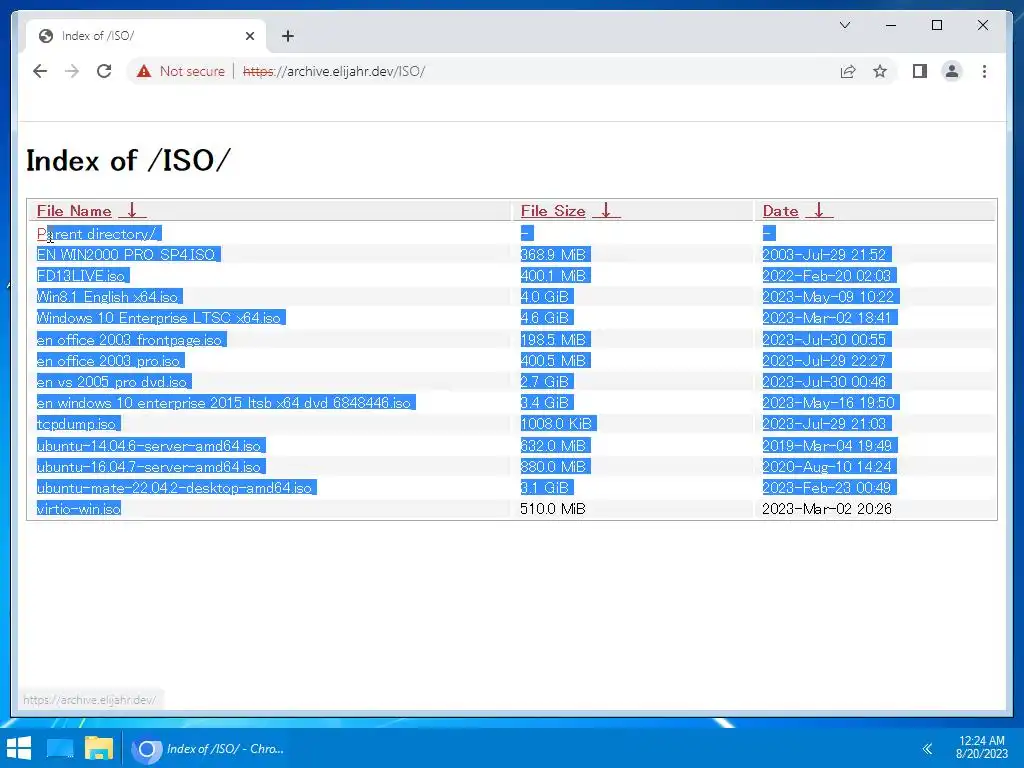Click the Index of /ISO/ heading
Screen dimensions: 1024x768
coord(129,160)
